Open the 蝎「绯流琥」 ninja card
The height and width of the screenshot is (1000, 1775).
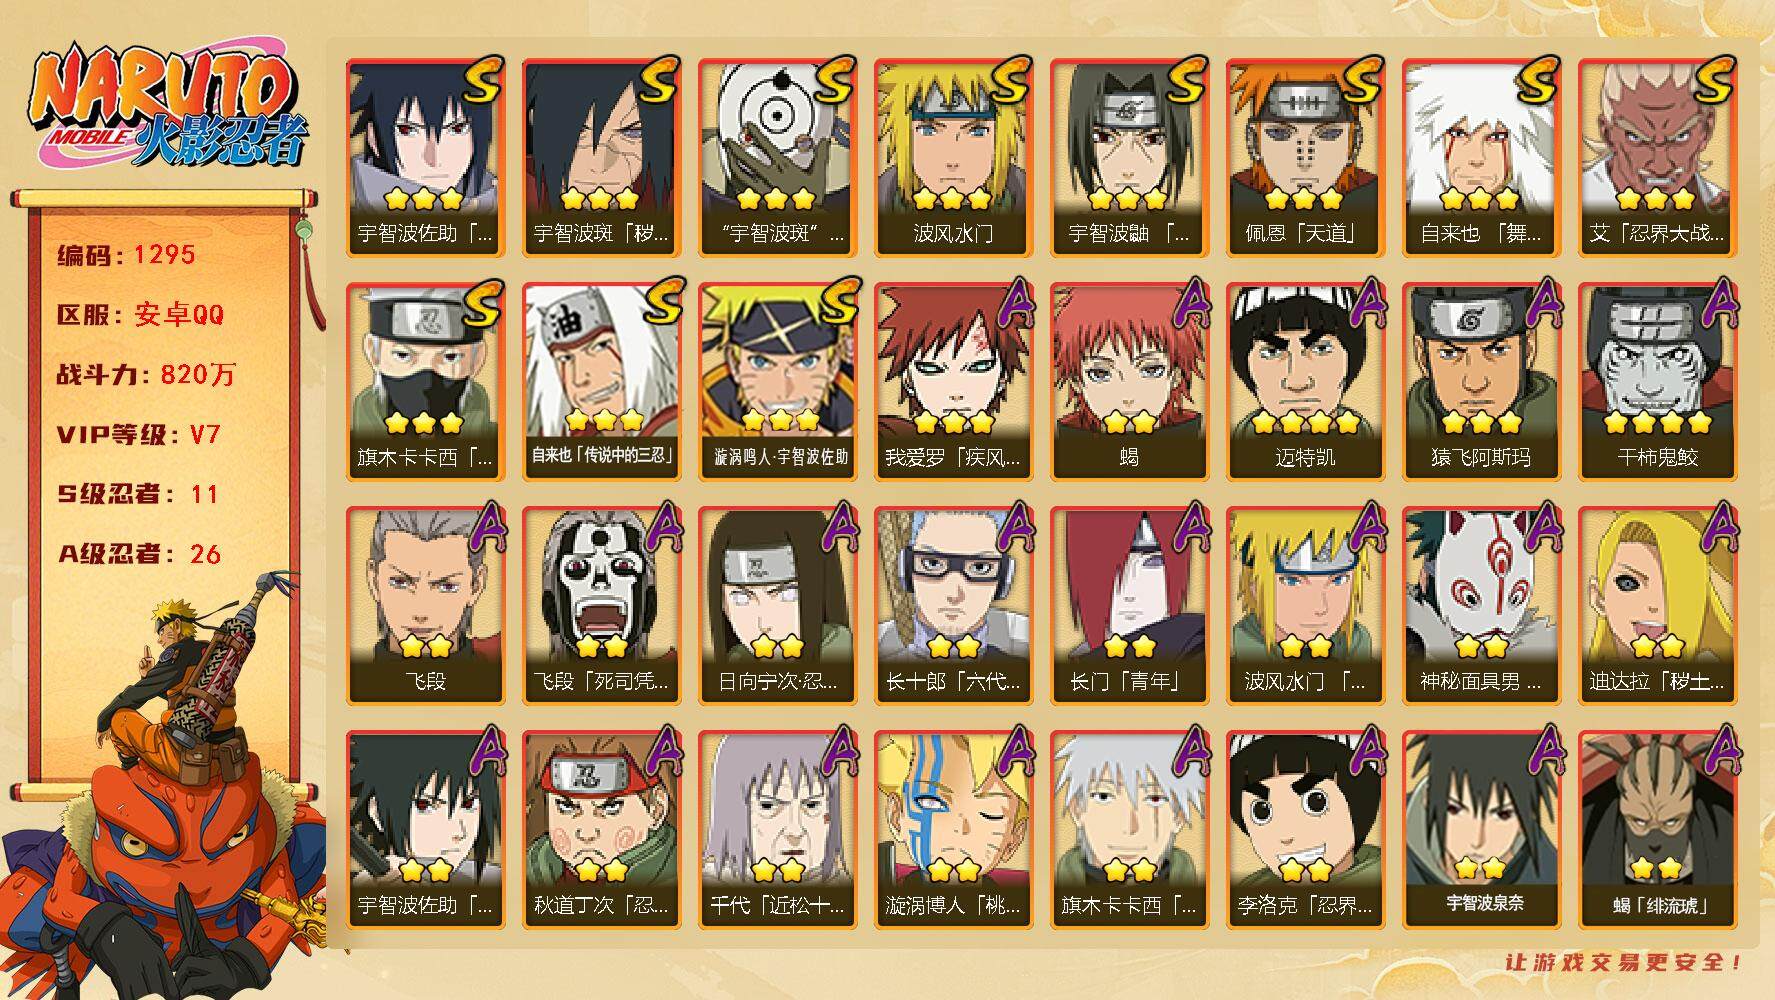pyautogui.click(x=1657, y=829)
